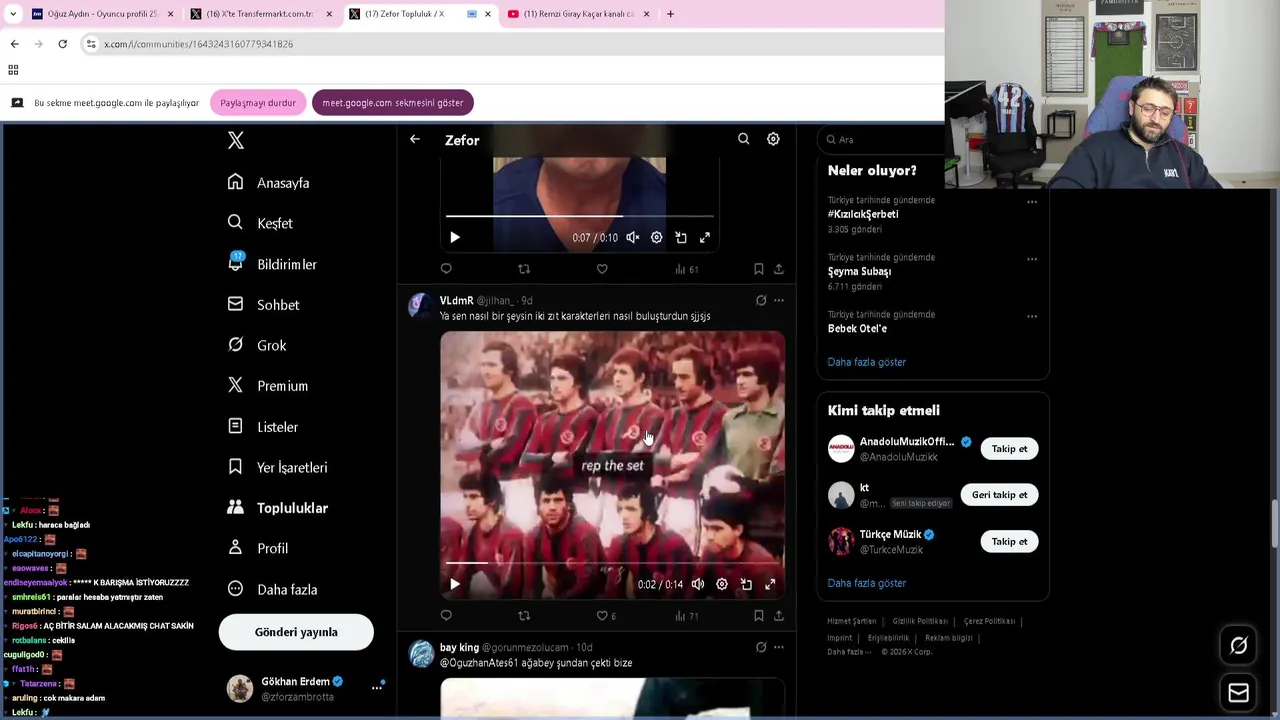The image size is (1280, 720).
Task: Bookmark the top video post
Action: pyautogui.click(x=758, y=269)
